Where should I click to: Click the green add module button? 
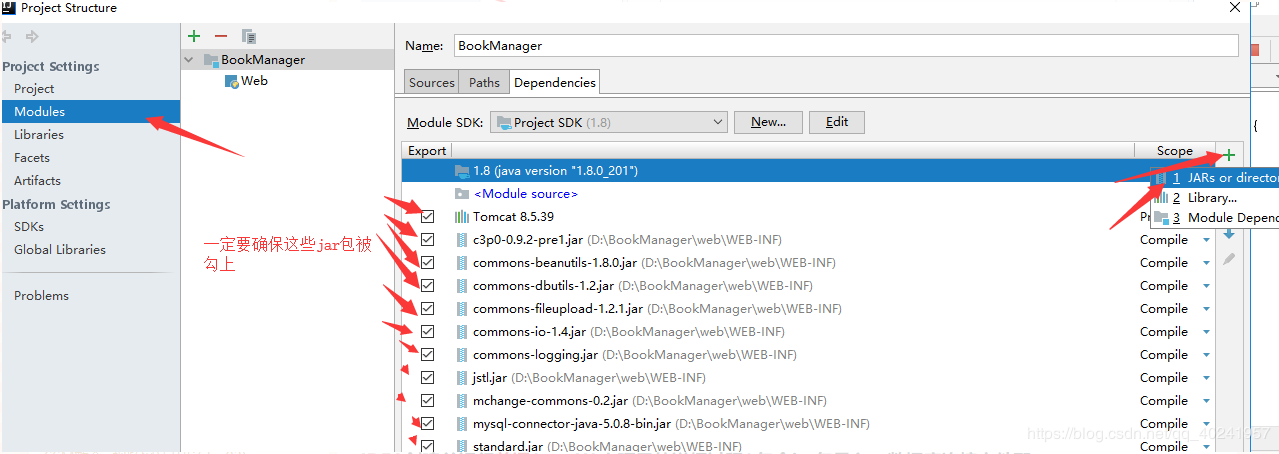tap(194, 36)
